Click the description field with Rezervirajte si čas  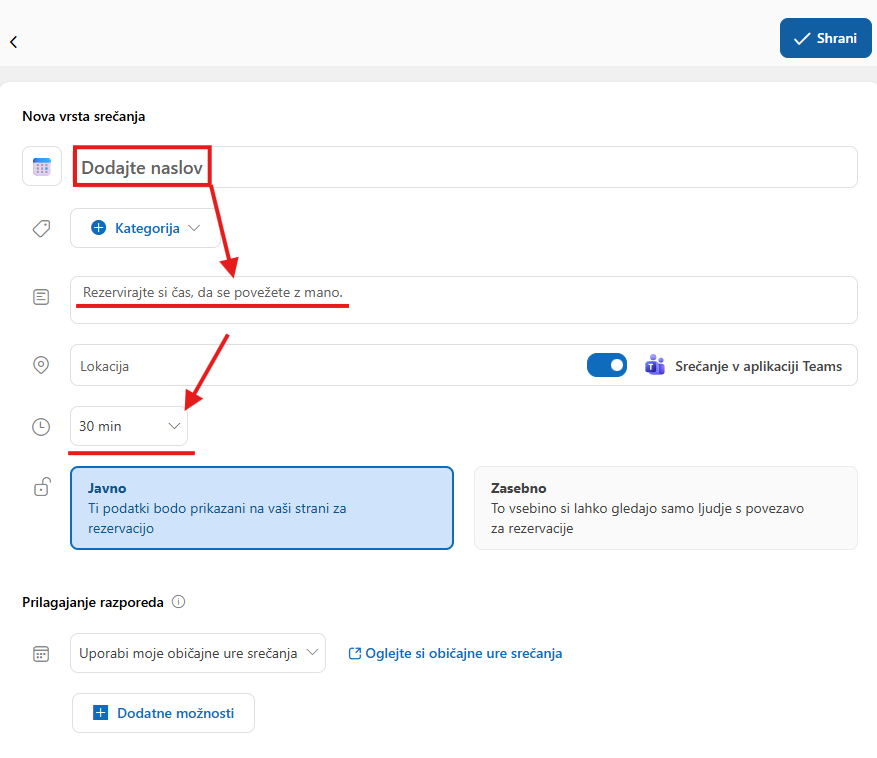(464, 300)
